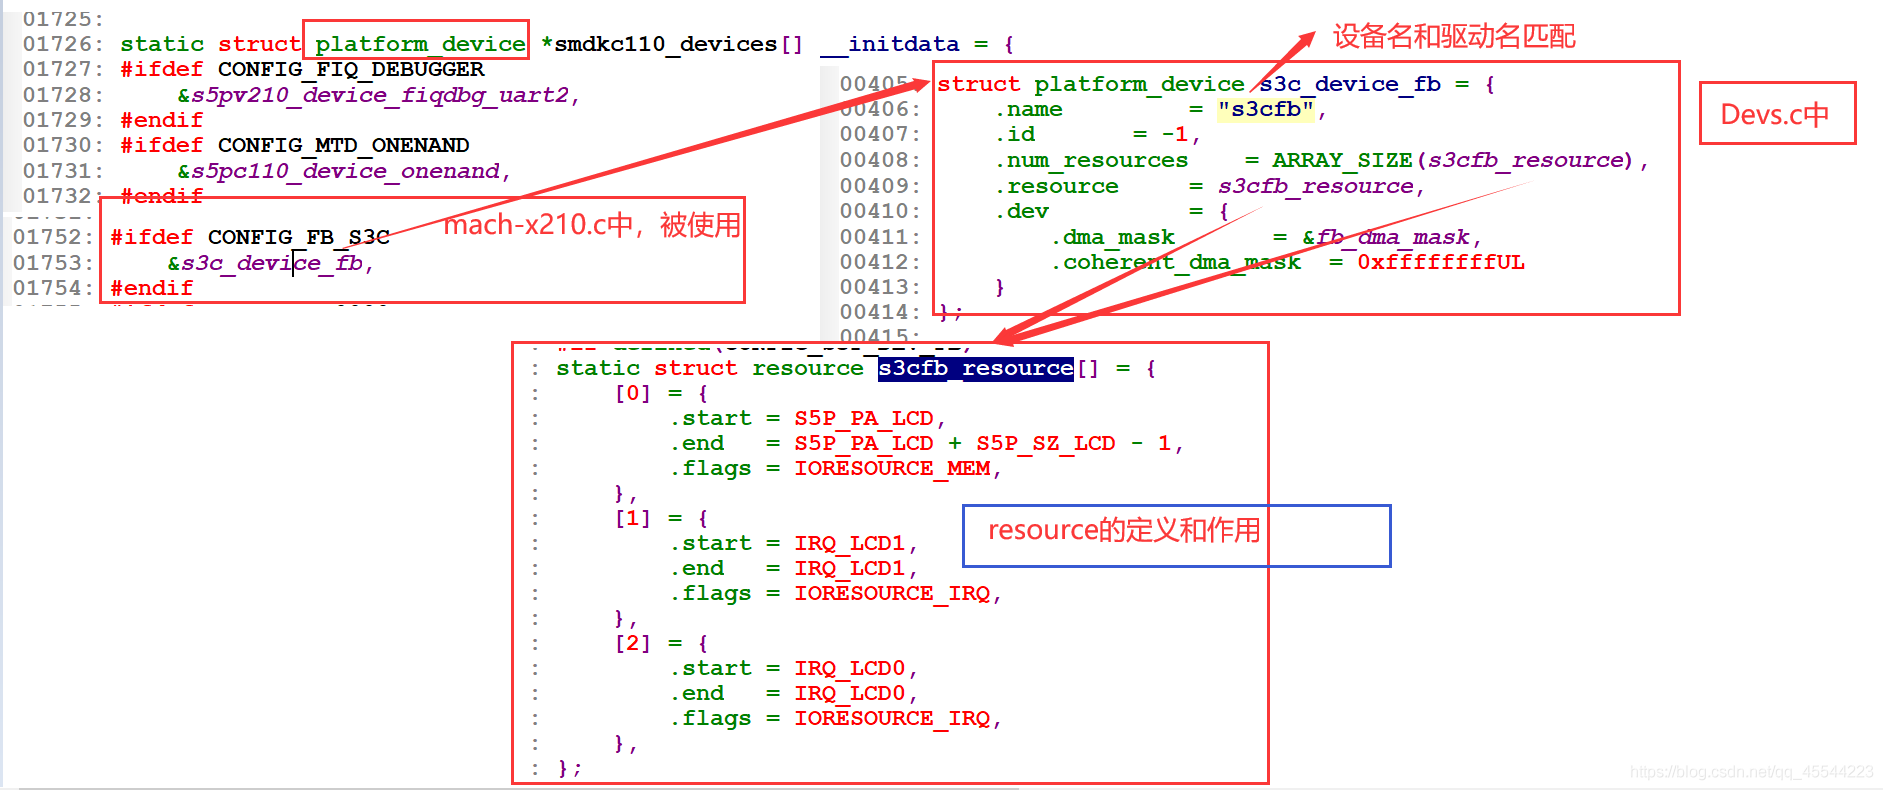The image size is (1883, 790).
Task: Click line number 01726
Action: [x=62, y=44]
